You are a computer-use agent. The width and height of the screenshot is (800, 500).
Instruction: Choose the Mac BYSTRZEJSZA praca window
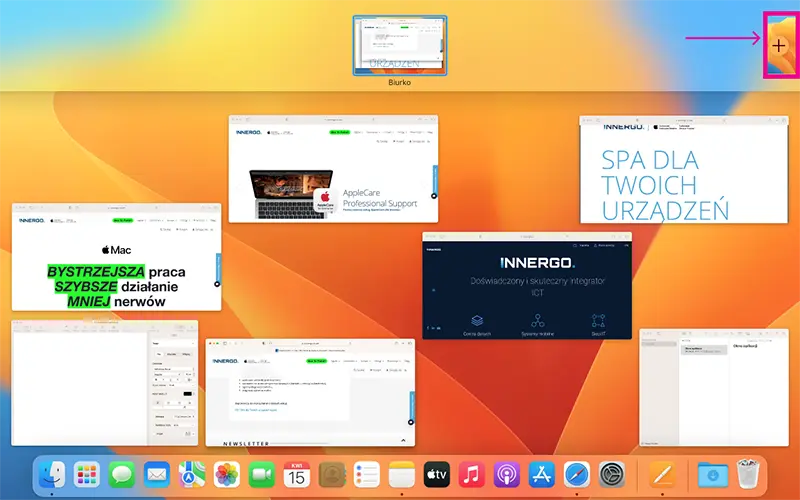tap(117, 257)
